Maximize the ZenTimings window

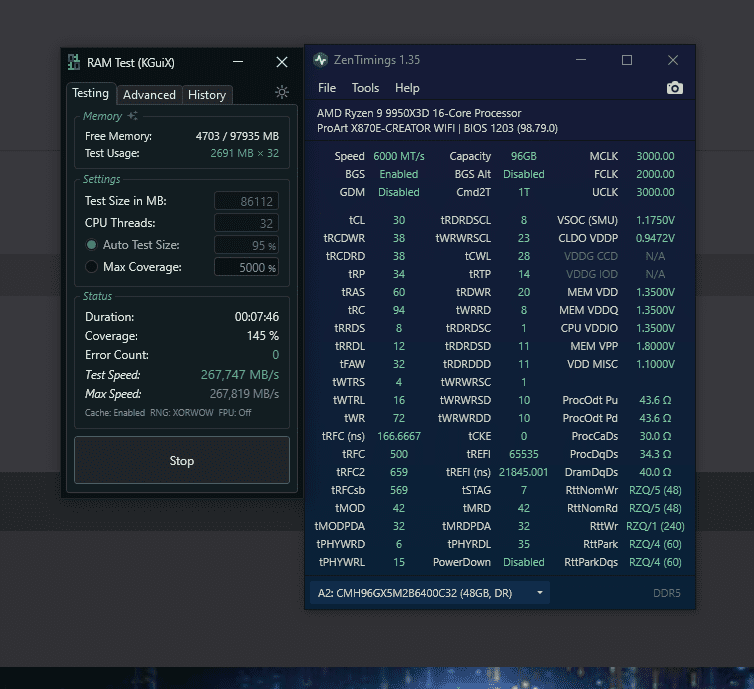coord(627,60)
